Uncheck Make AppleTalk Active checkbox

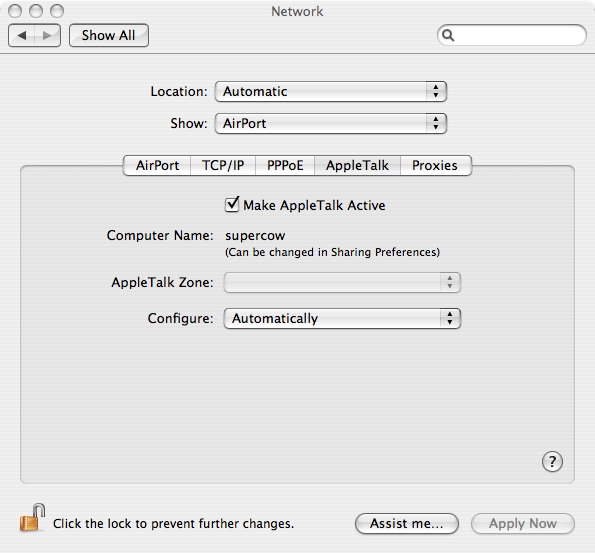(x=232, y=205)
